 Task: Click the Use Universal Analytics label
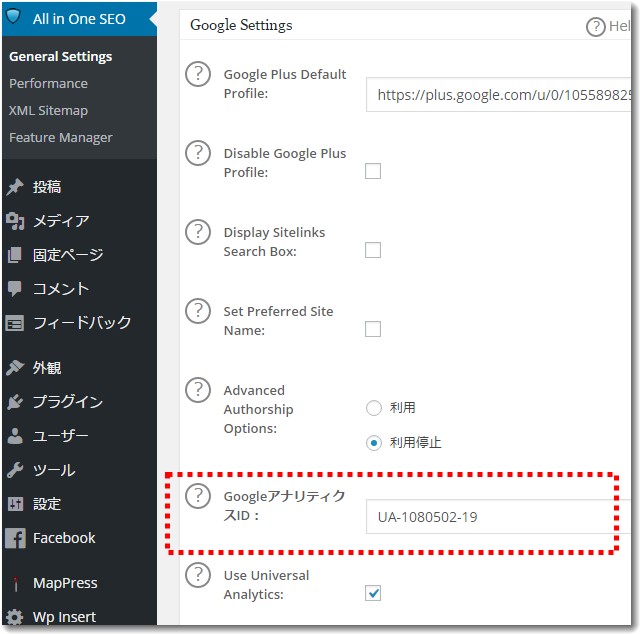(266, 585)
